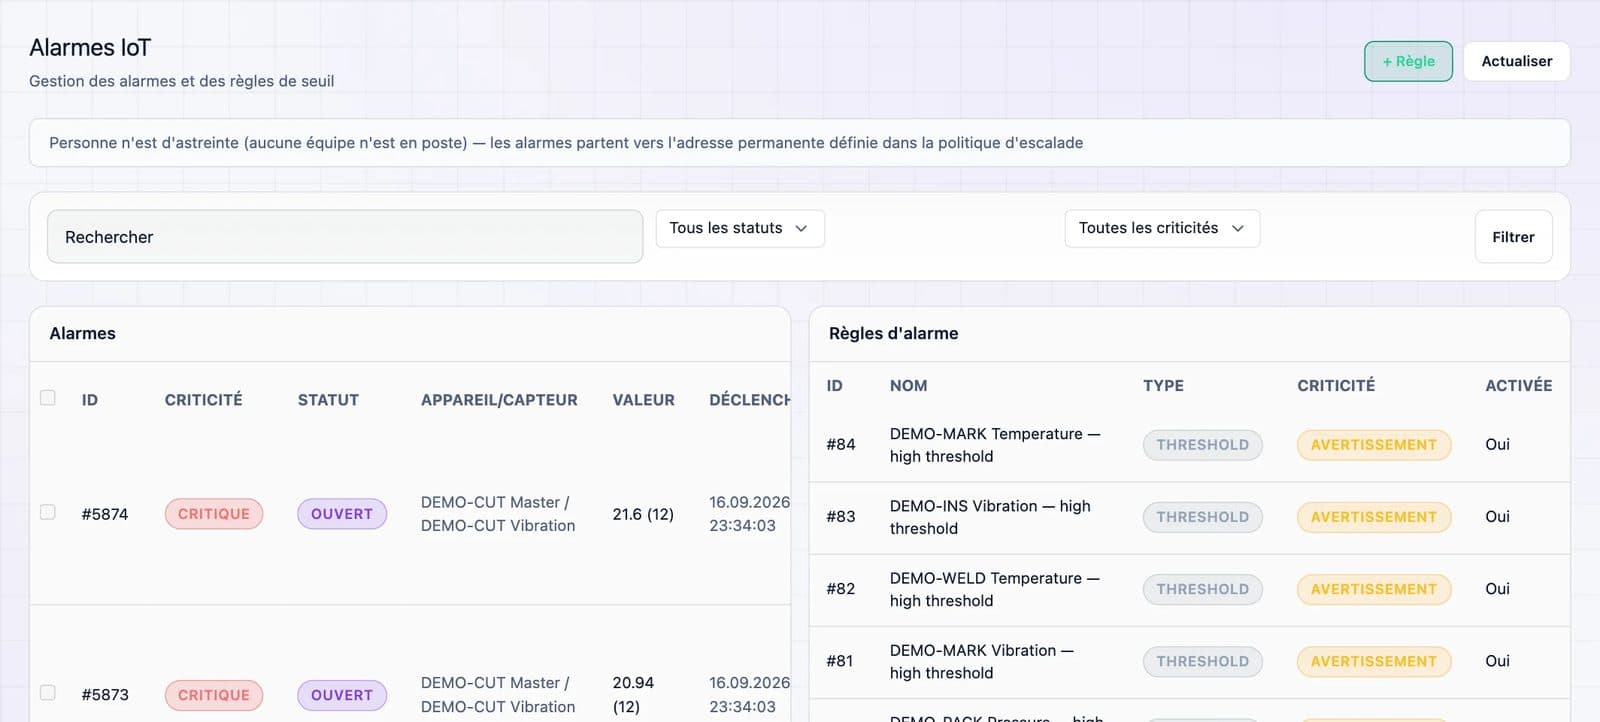Click rule ID #82

coord(841,589)
